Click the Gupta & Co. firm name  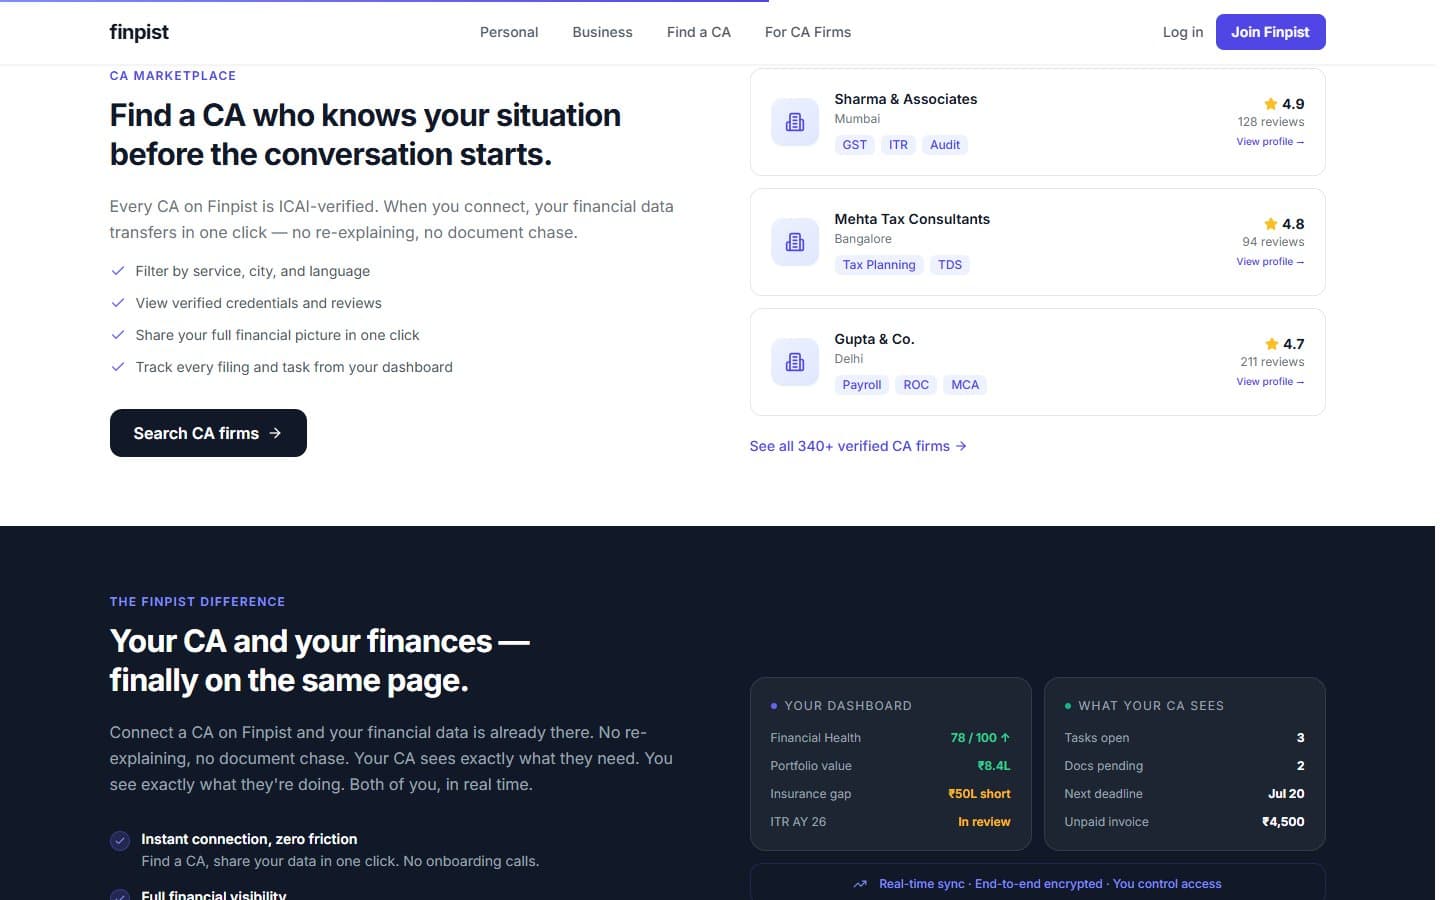(875, 339)
